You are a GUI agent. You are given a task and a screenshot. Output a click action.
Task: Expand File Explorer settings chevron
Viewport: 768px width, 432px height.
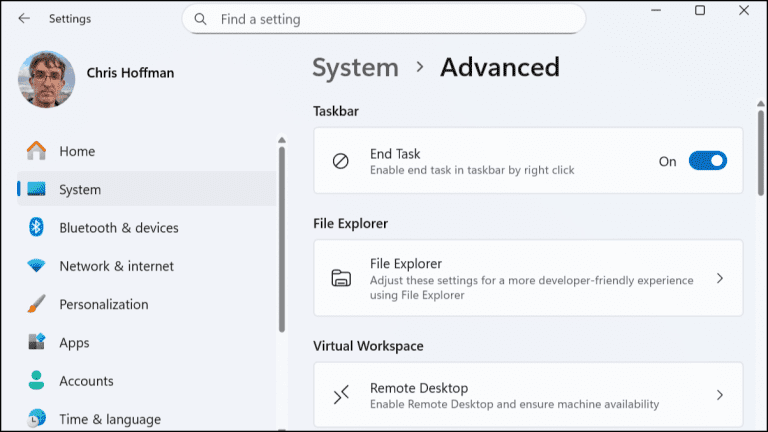click(x=720, y=279)
